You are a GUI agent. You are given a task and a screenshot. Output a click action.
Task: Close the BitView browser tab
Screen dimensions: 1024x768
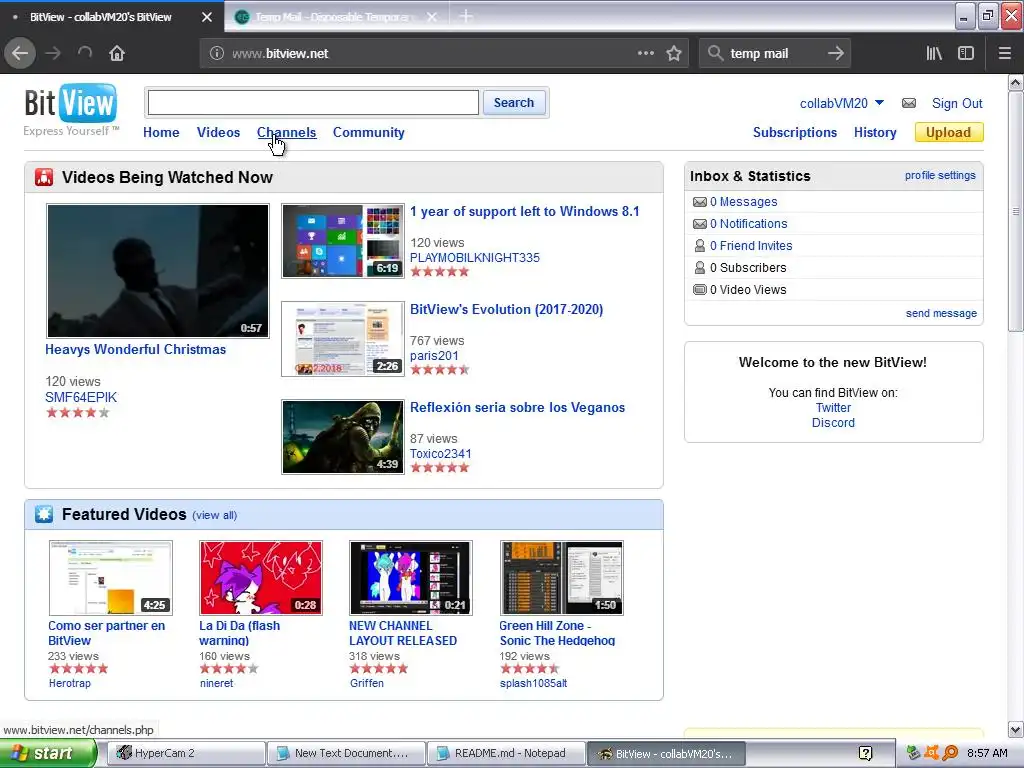pyautogui.click(x=207, y=17)
